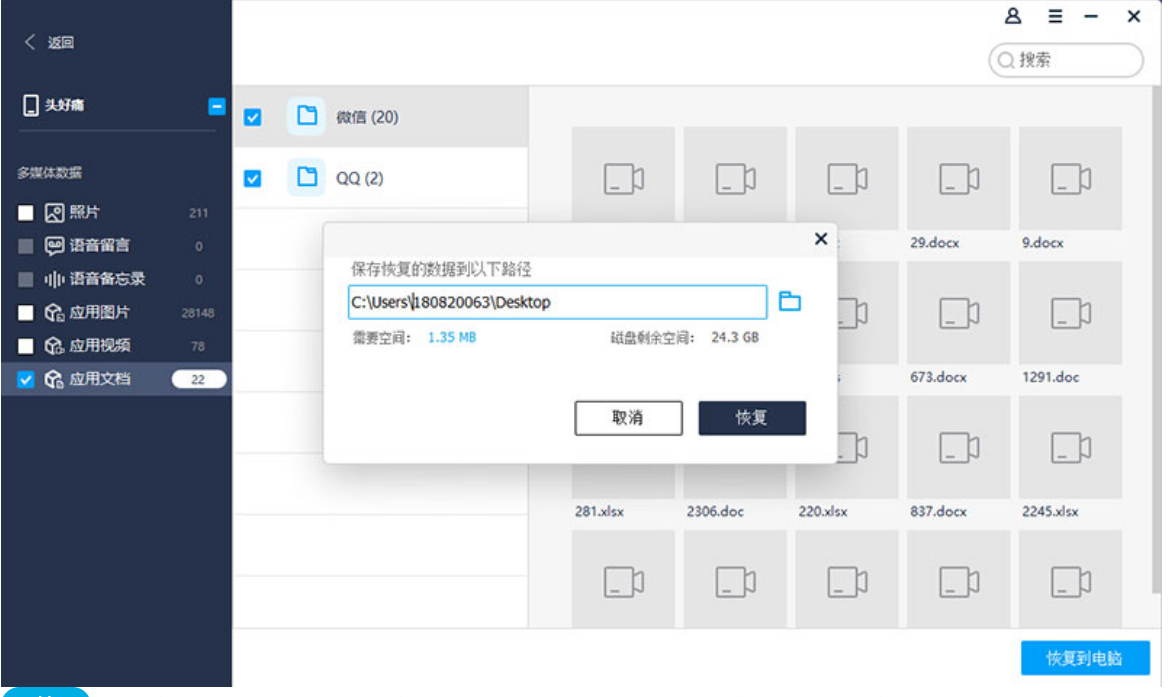Image resolution: width=1169 pixels, height=697 pixels.
Task: Click the browse folder icon beside path
Action: pyautogui.click(x=790, y=302)
